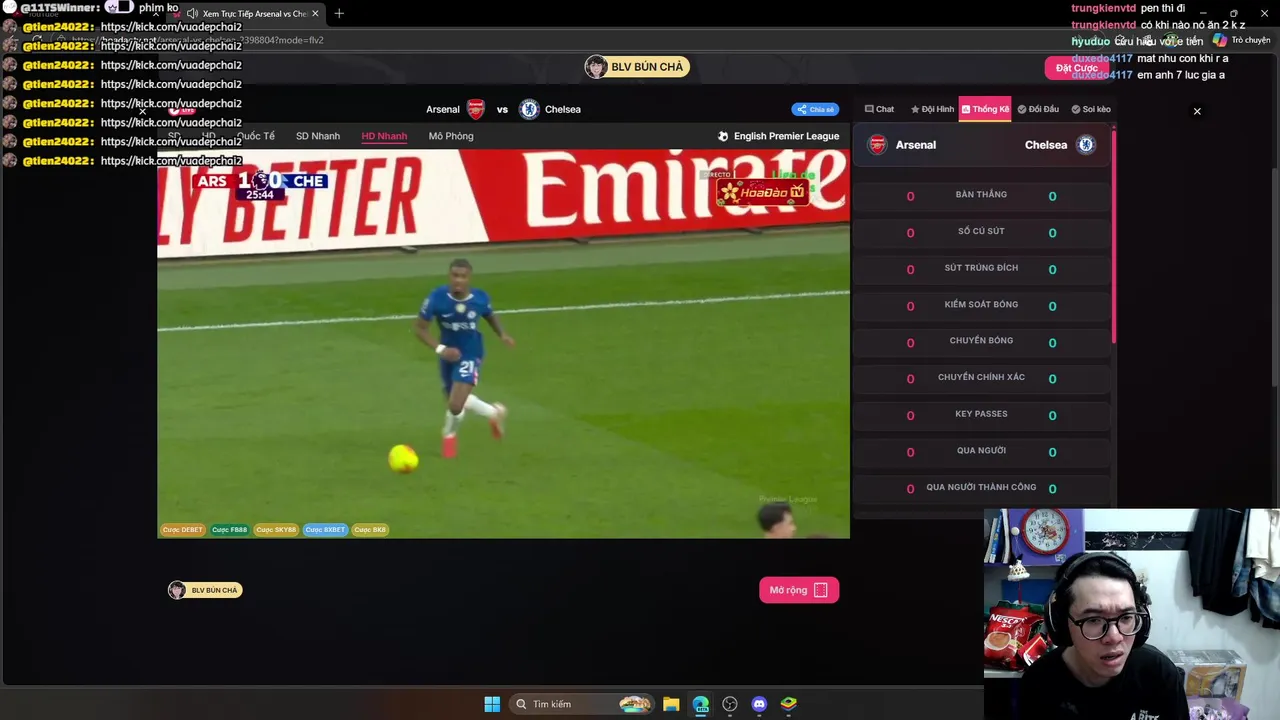Open Microsoft Edge Beta from the taskbar
This screenshot has height=720, width=1280.
click(x=700, y=704)
